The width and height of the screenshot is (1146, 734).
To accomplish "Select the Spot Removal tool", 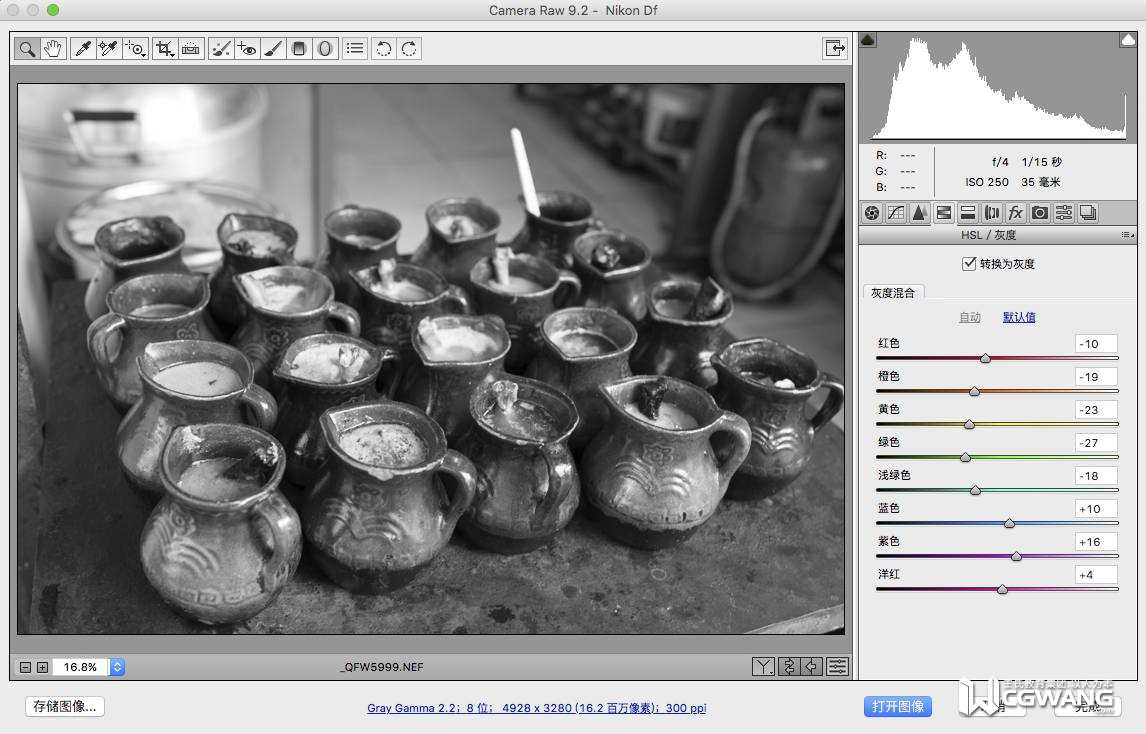I will [221, 48].
